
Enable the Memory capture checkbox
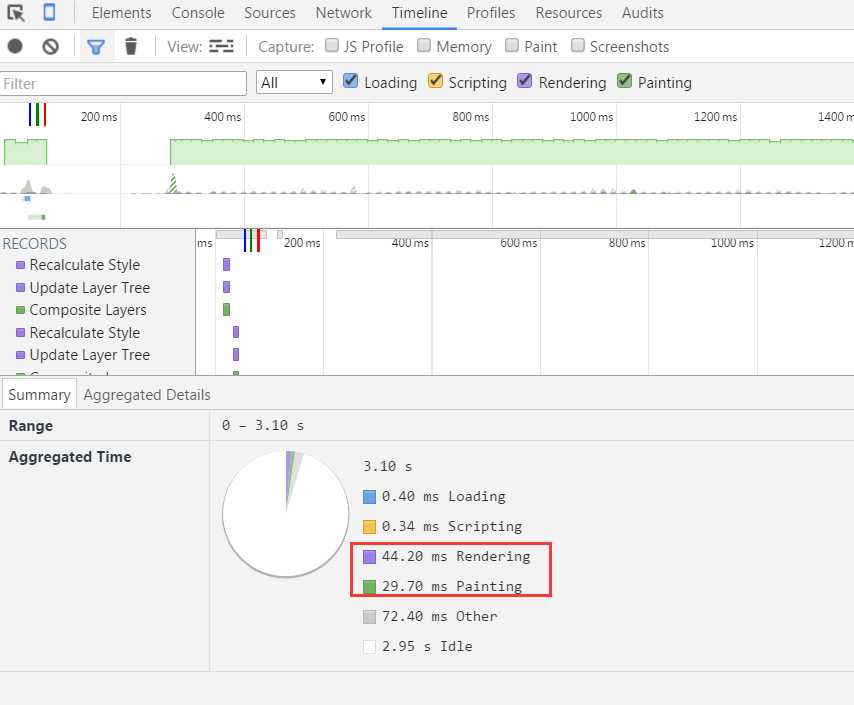pos(424,45)
